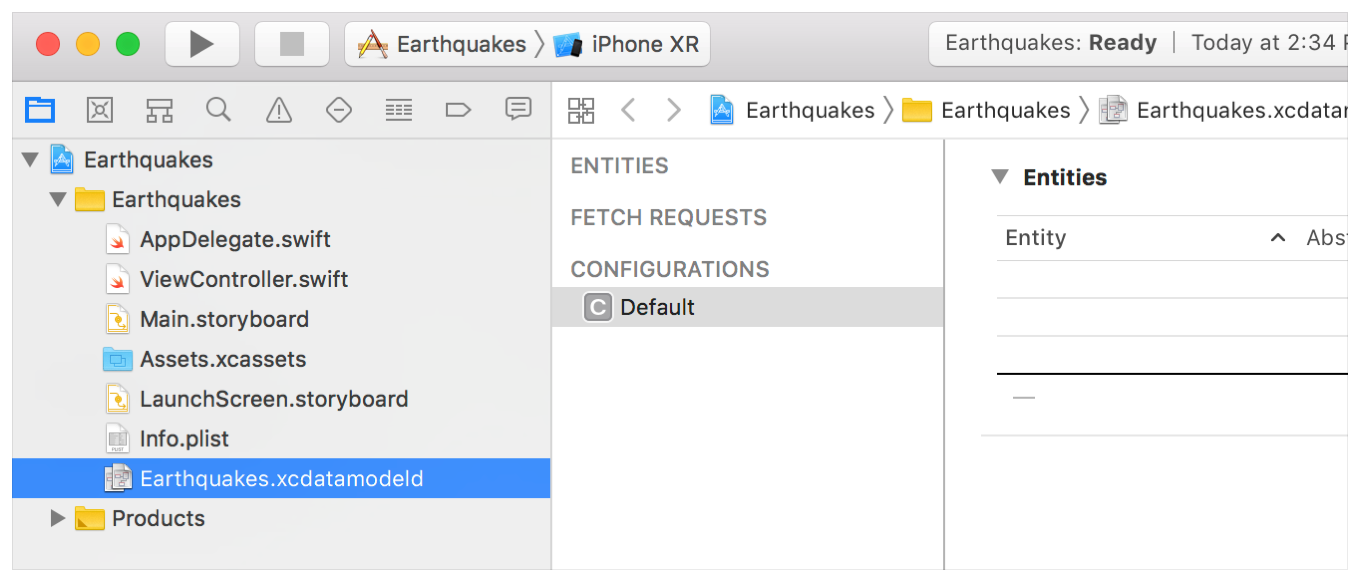Show the Issue navigator
This screenshot has width=1360, height=582.
(x=279, y=110)
